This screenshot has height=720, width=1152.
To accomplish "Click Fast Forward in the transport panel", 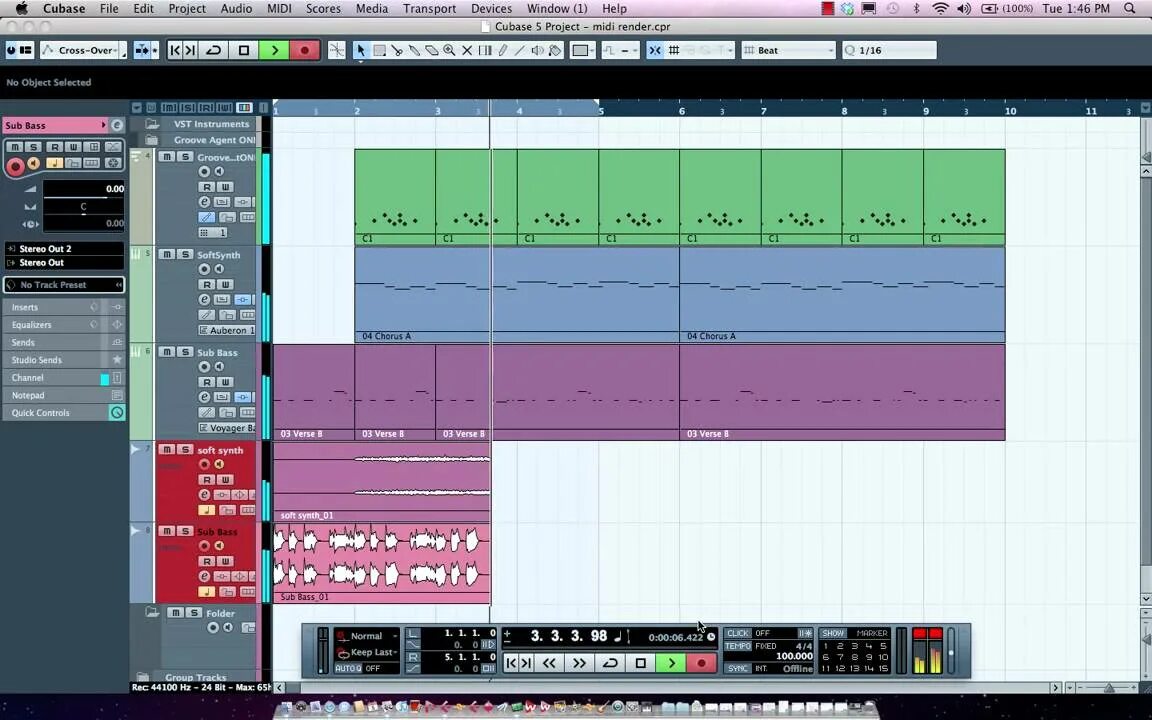I will 579,663.
